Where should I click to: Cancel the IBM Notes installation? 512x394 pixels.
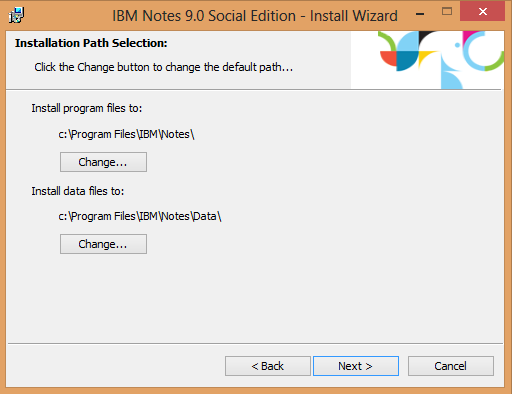pos(451,366)
